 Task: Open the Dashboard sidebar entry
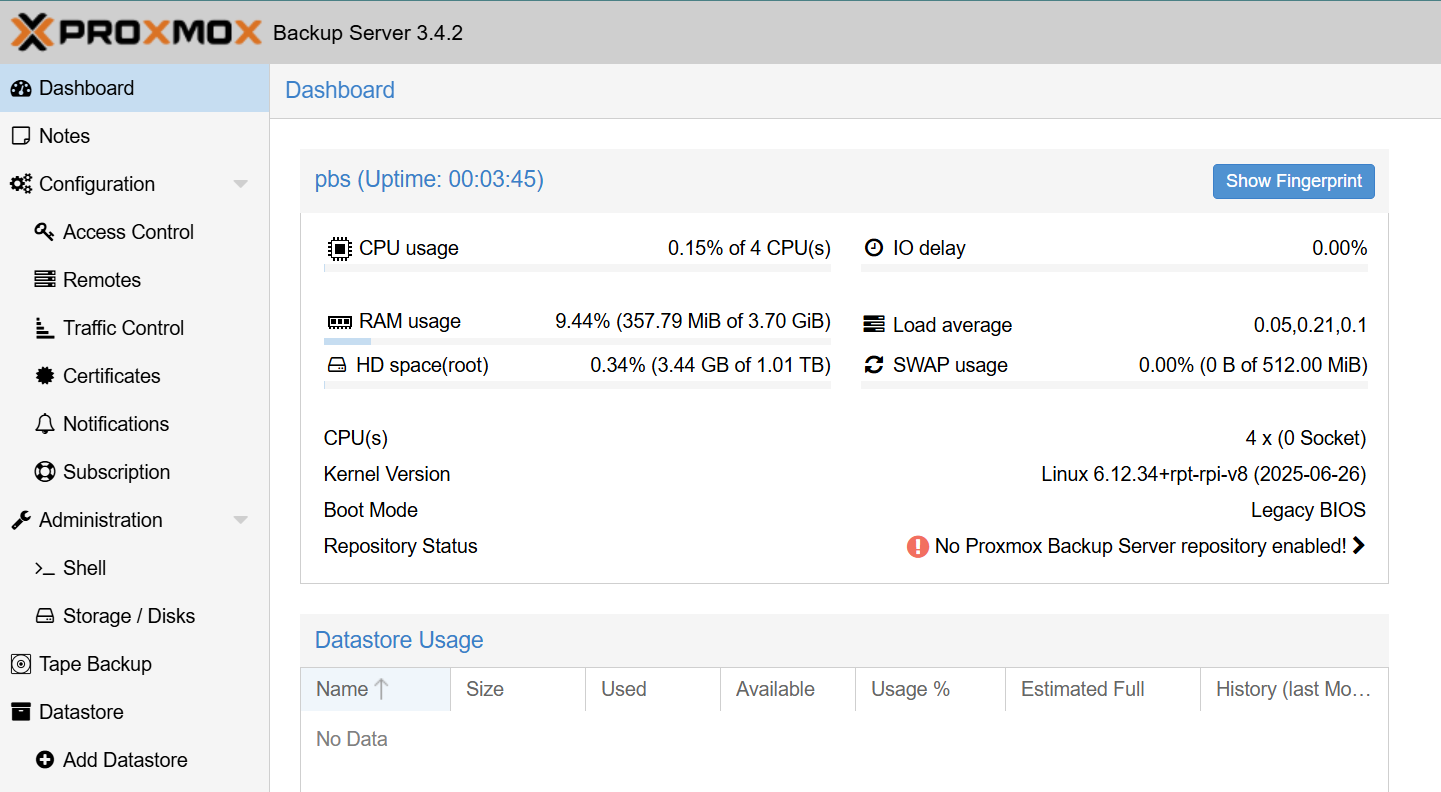[x=134, y=88]
